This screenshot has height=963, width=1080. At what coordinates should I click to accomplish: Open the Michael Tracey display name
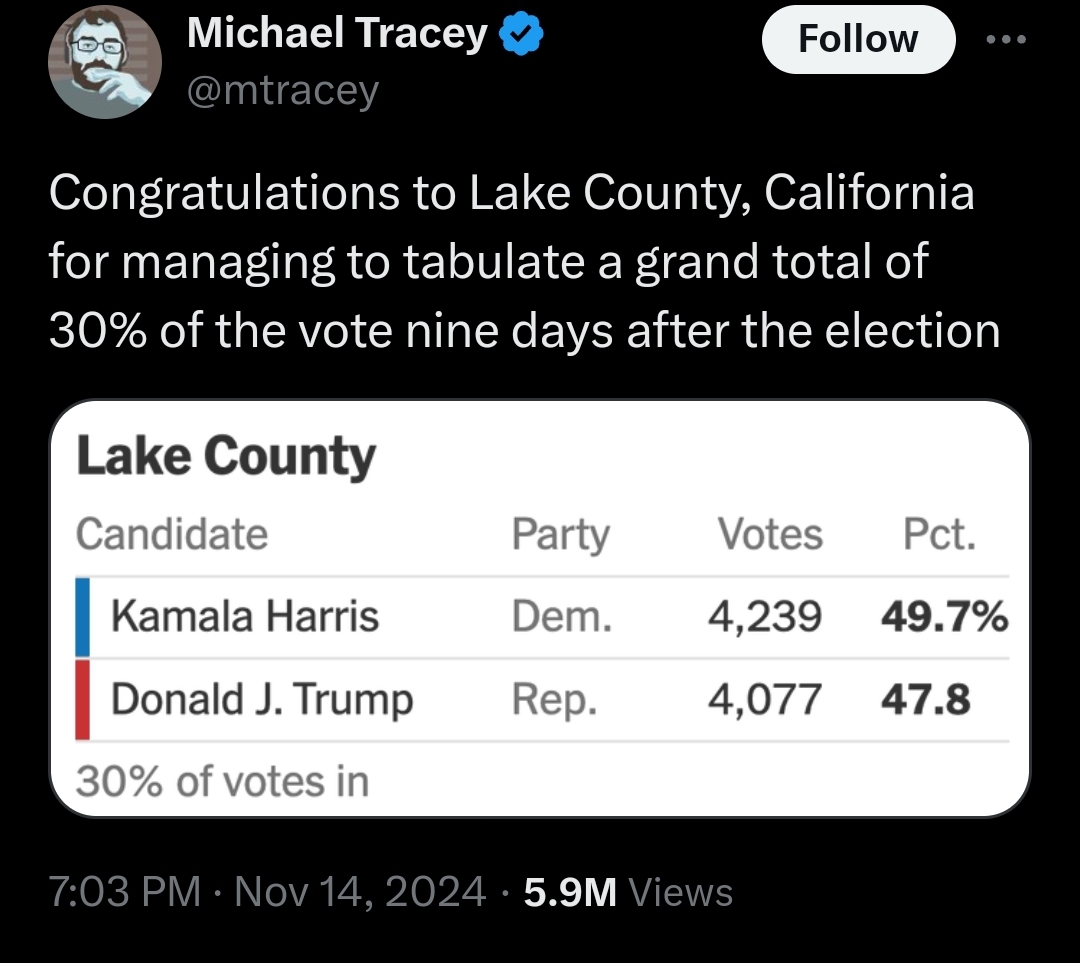tap(338, 33)
